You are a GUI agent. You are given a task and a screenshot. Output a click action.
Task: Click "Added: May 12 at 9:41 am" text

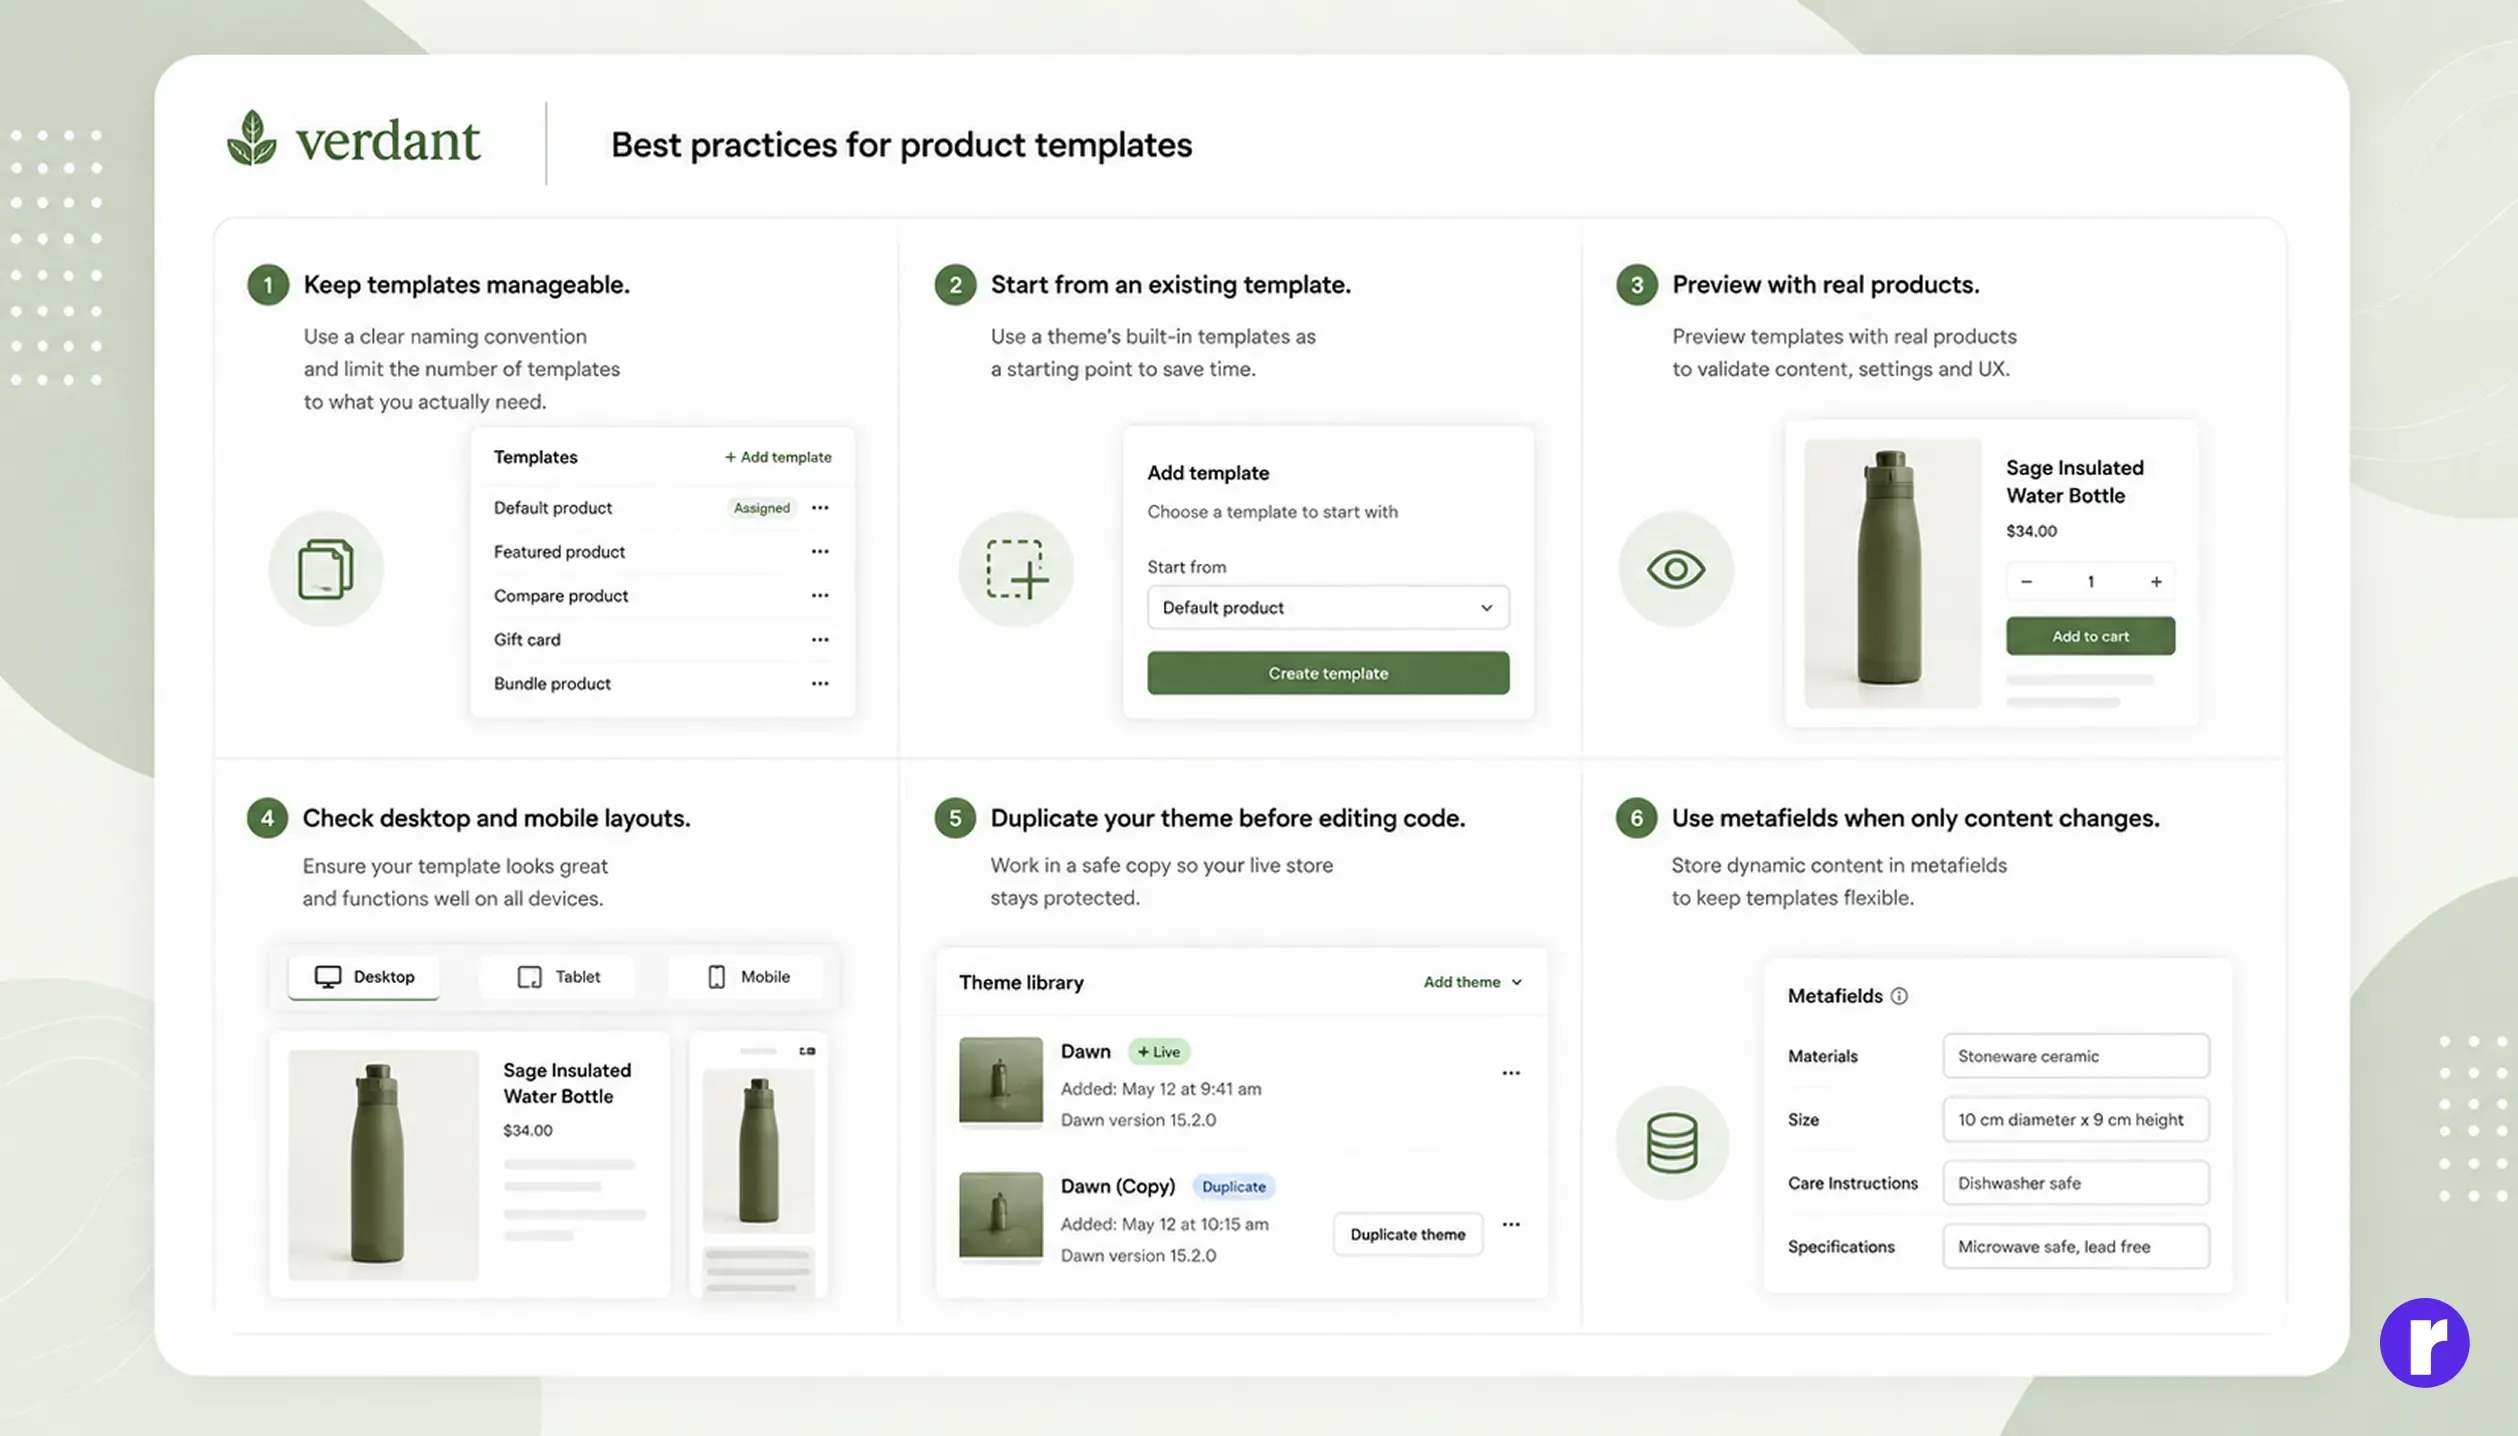1161,1089
